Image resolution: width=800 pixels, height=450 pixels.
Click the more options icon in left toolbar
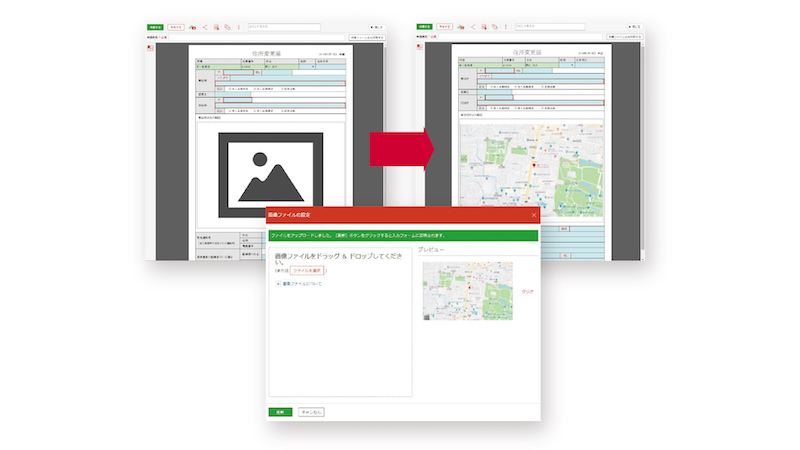click(x=238, y=28)
